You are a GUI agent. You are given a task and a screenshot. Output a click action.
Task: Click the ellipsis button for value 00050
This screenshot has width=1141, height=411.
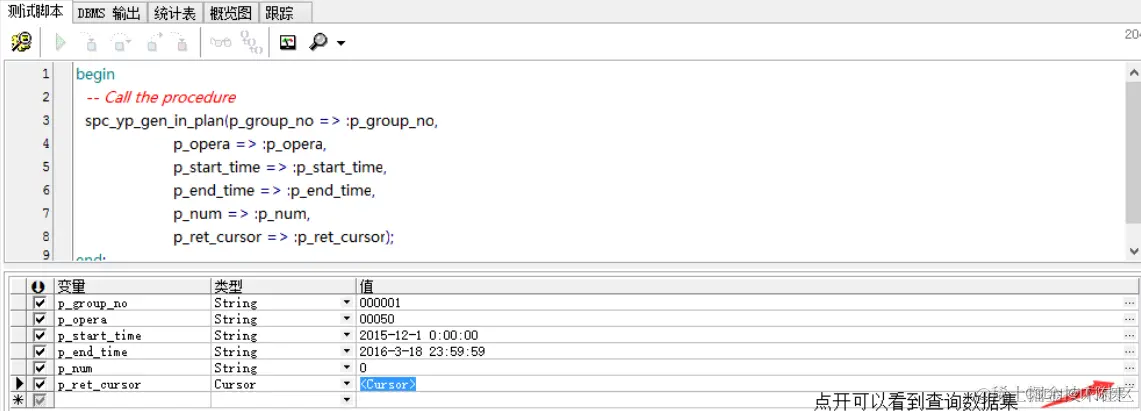coord(1129,319)
